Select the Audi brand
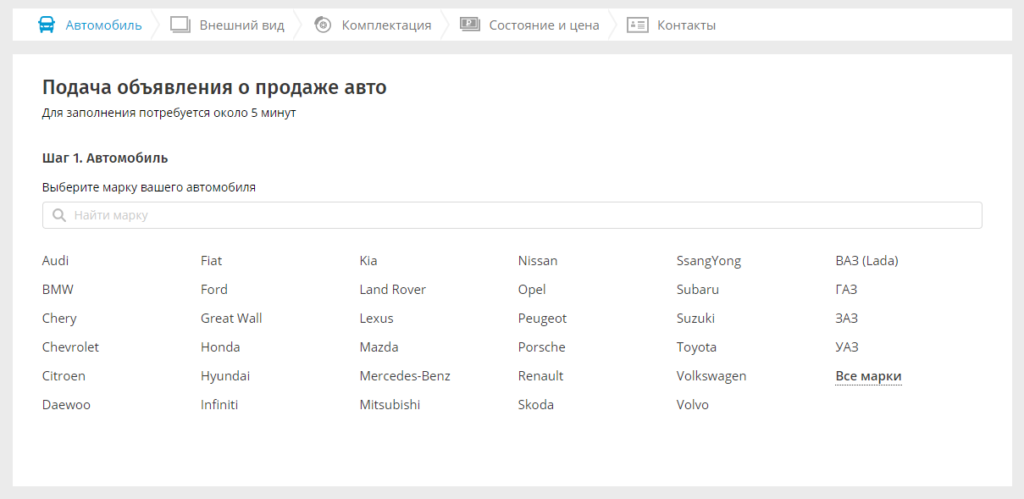 (x=56, y=260)
